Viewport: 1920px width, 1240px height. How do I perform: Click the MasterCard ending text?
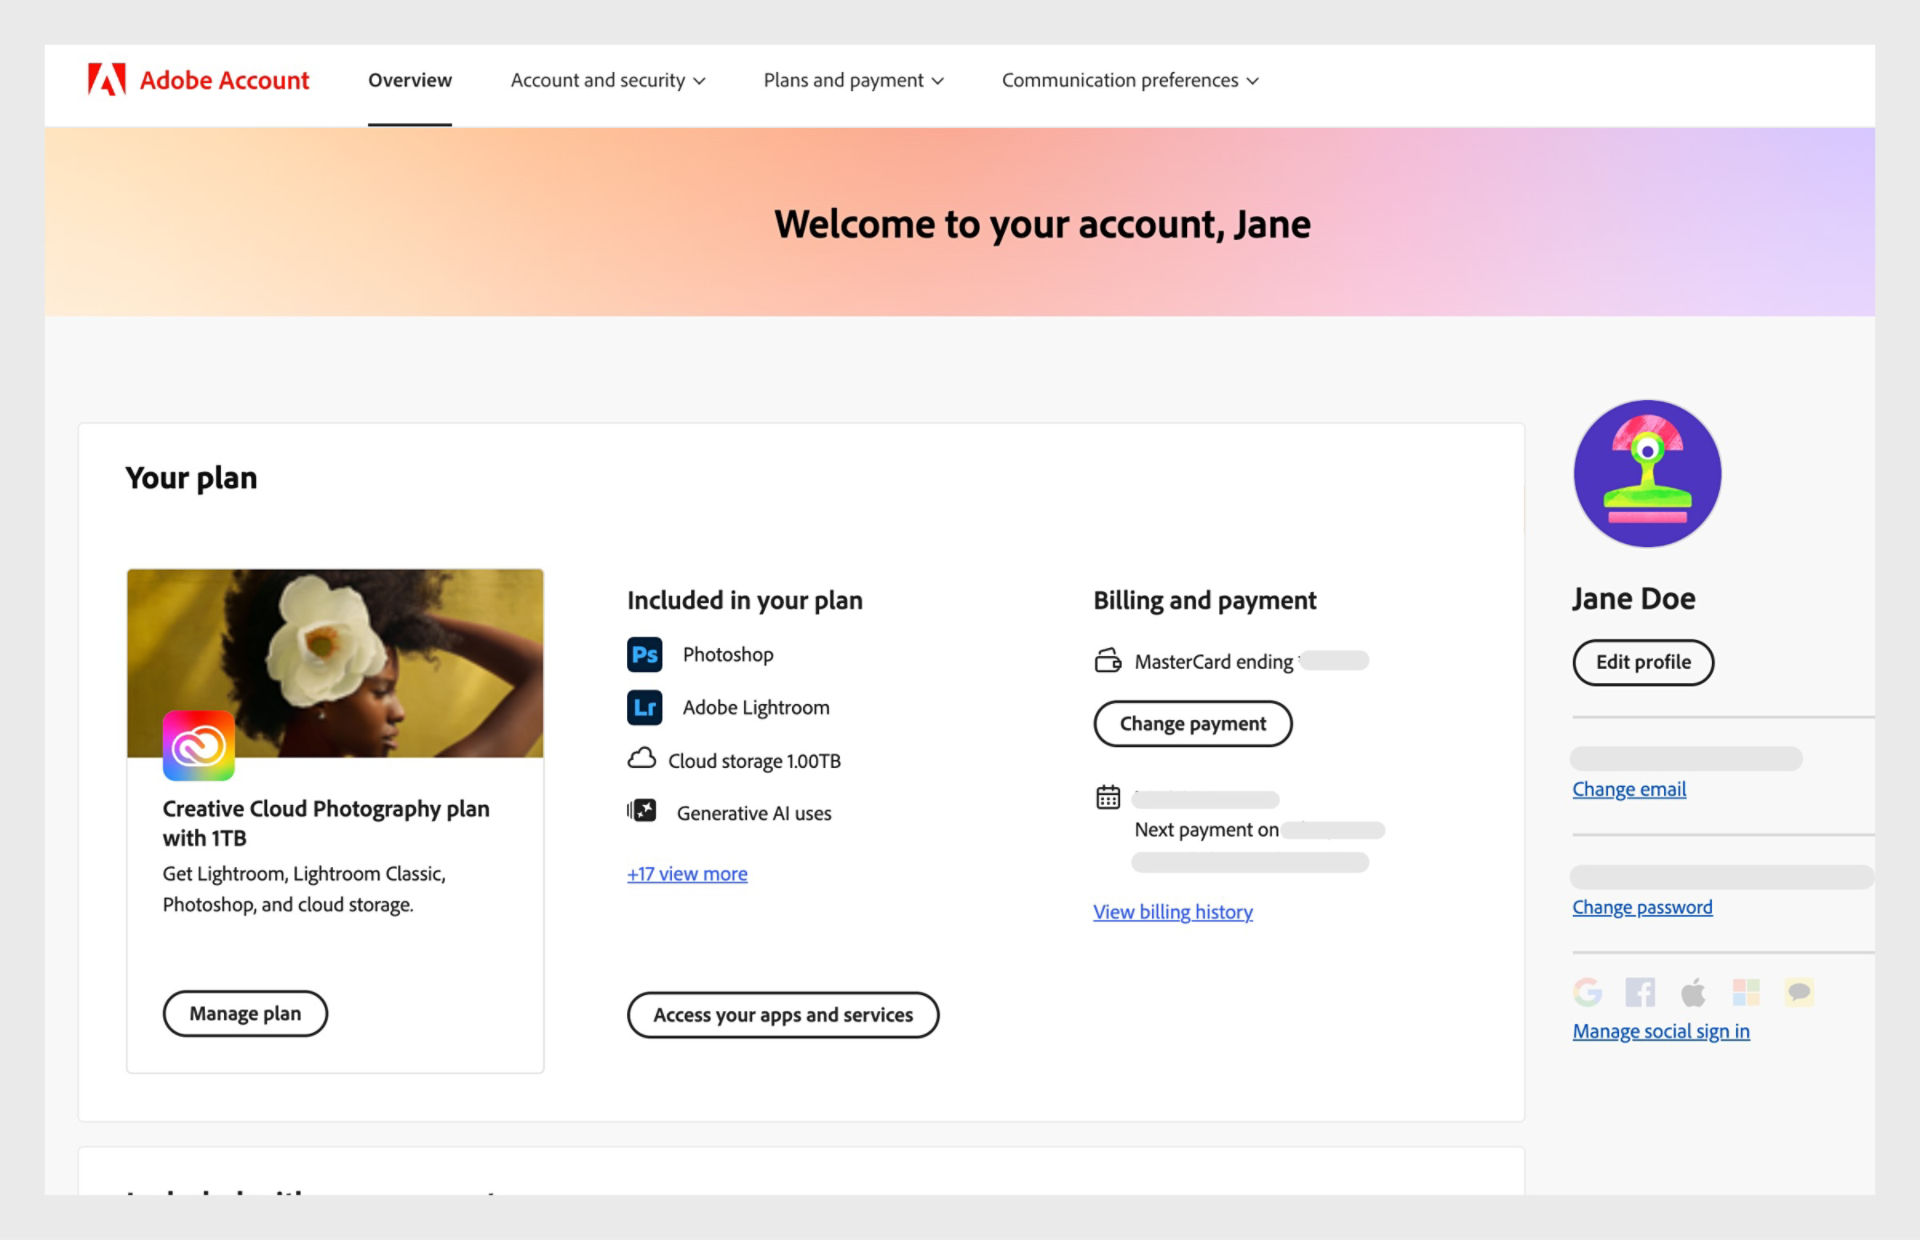(1214, 662)
